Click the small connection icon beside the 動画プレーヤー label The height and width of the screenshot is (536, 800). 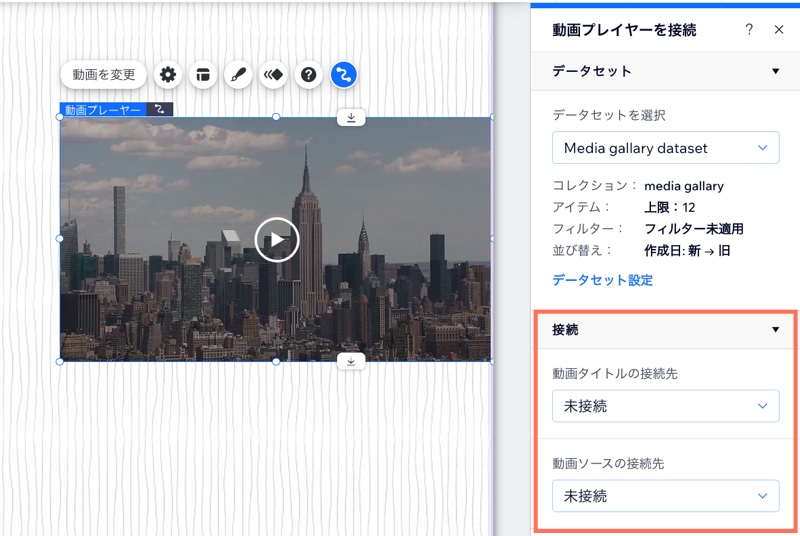pos(160,109)
